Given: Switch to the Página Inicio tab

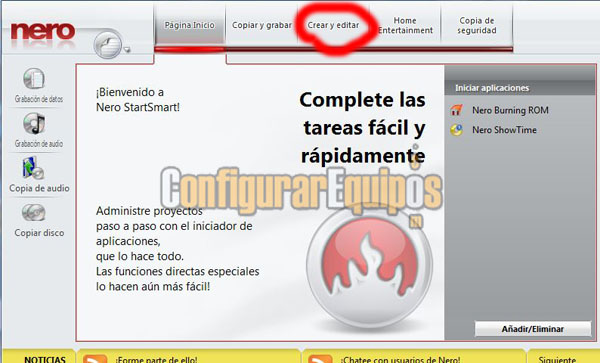Looking at the screenshot, I should click(189, 25).
